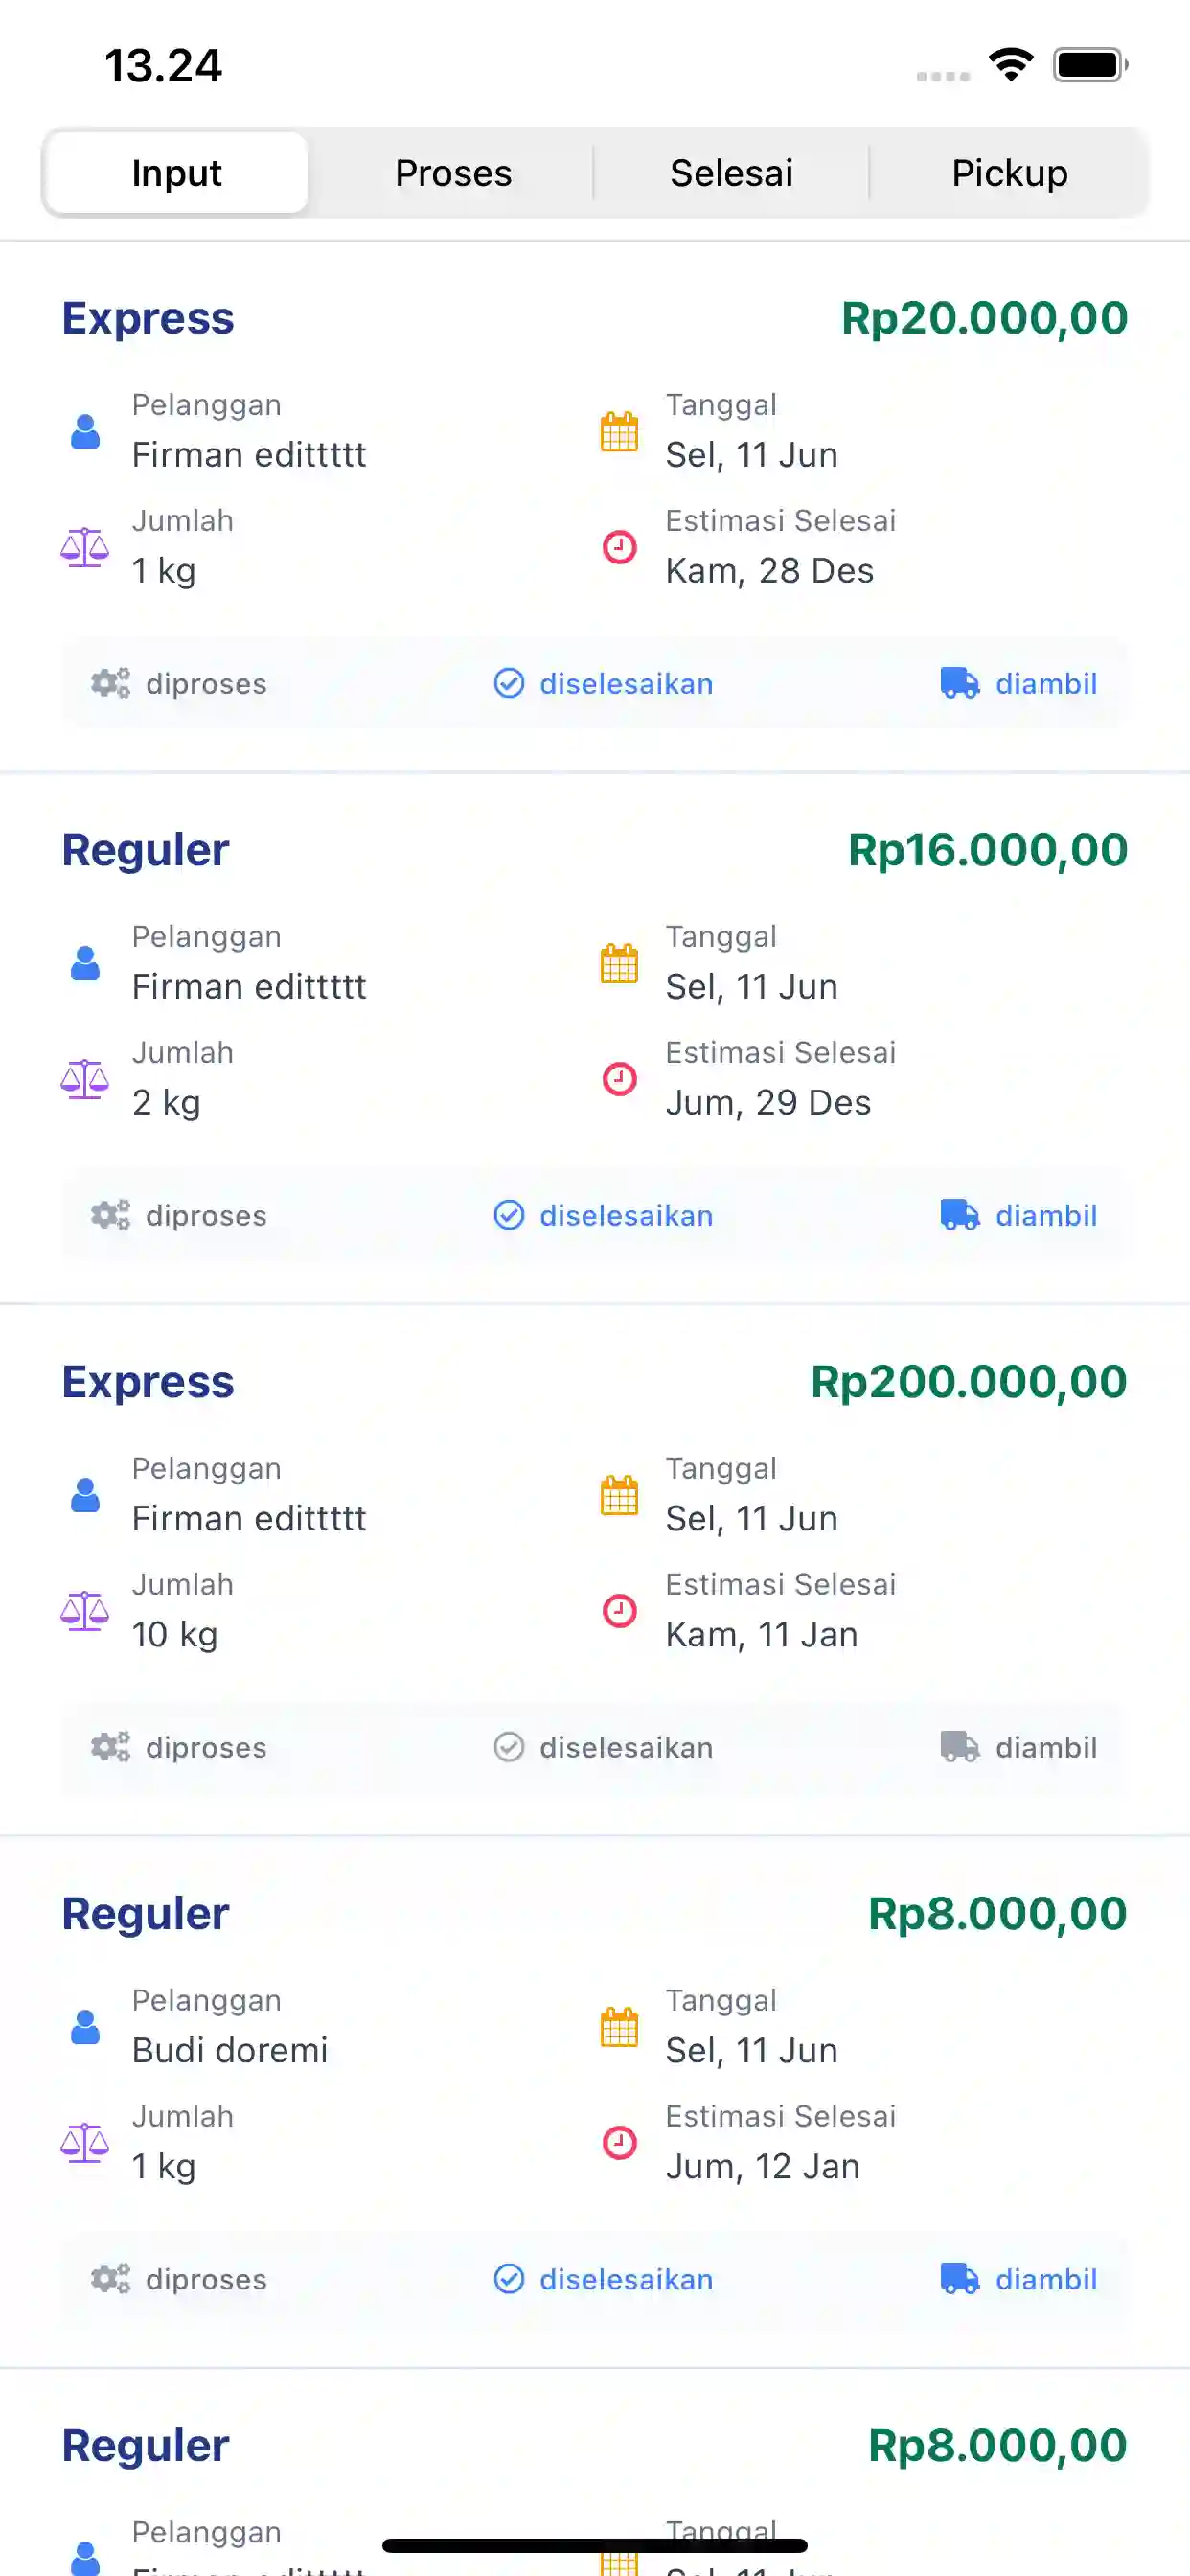Mark Budi doremi order as diselesaikan
This screenshot has height=2576, width=1190.
point(604,2279)
